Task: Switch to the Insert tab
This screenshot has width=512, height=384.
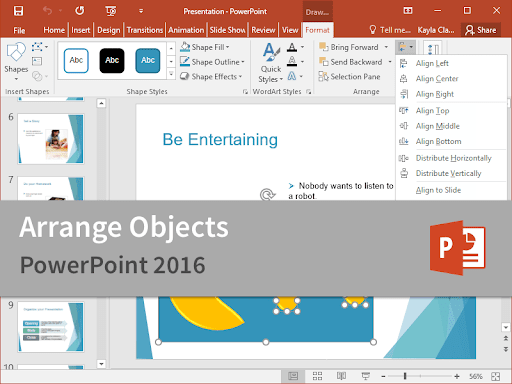Action: (x=81, y=30)
